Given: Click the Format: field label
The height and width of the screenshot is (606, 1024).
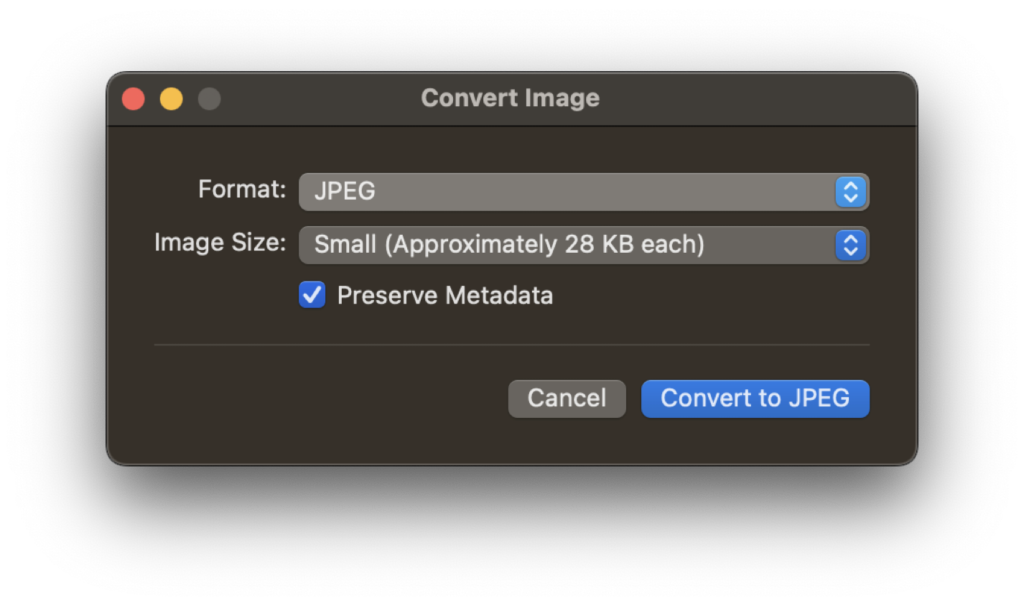Looking at the screenshot, I should pos(242,189).
